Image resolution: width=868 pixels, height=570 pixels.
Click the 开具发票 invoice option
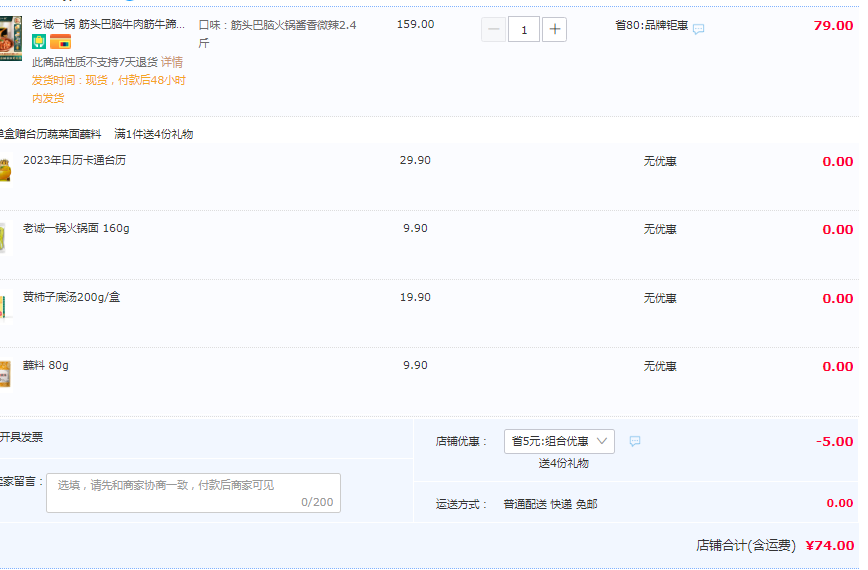22,437
